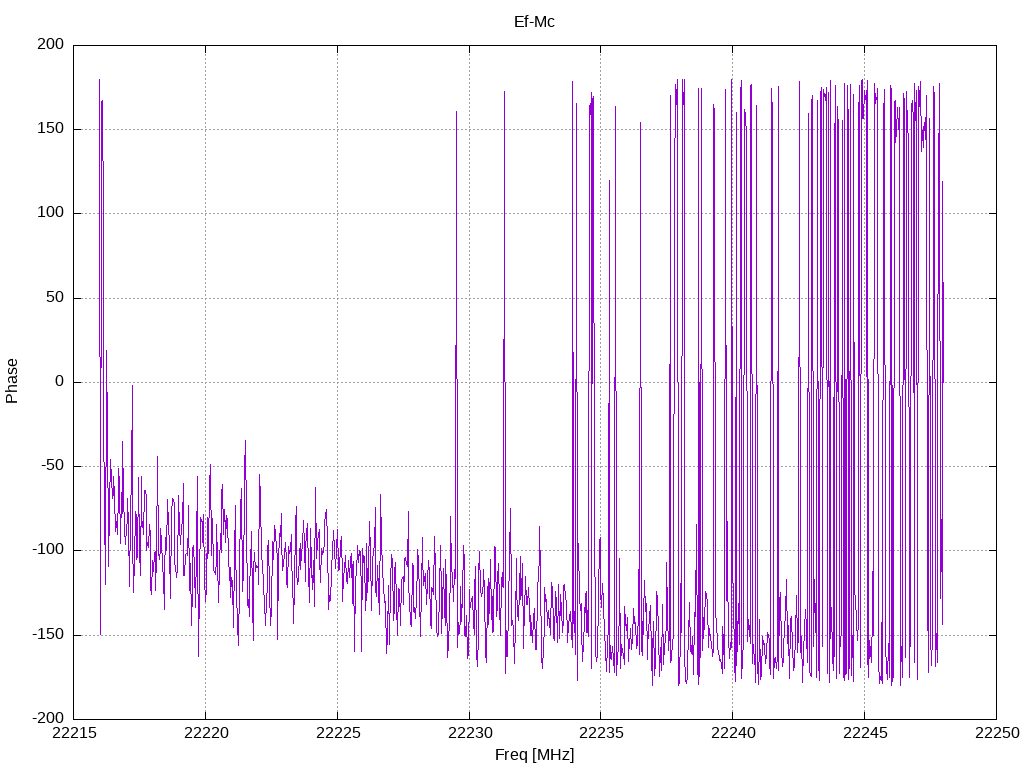Click the y-axis value -200
The image size is (1024, 768).
(48, 718)
